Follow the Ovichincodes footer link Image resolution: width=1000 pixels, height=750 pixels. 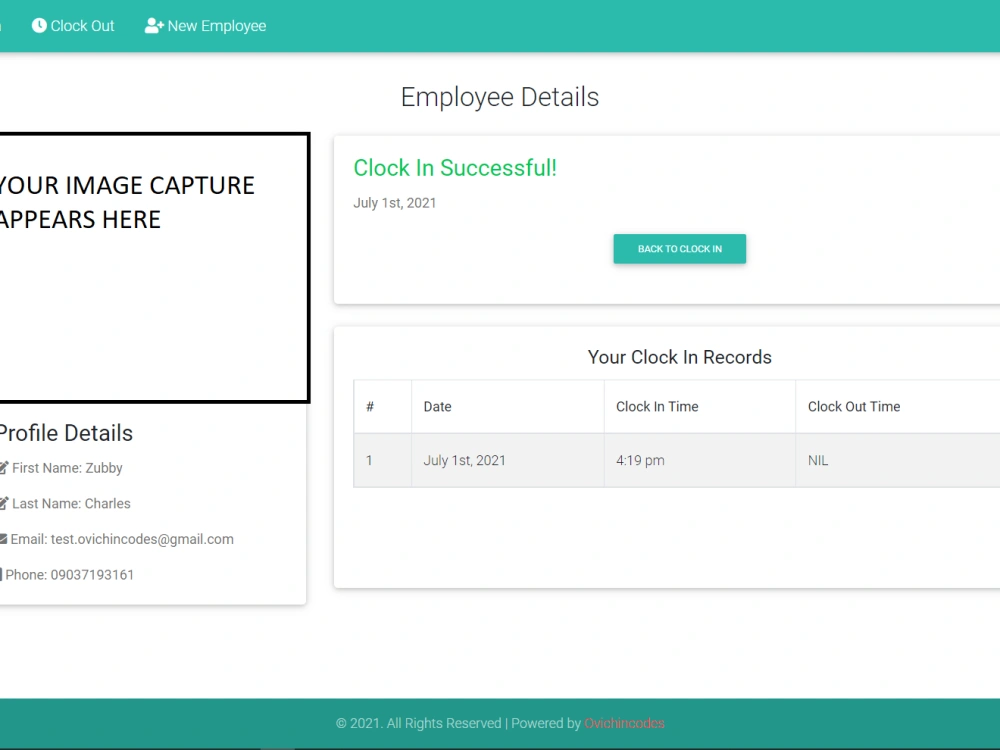624,723
